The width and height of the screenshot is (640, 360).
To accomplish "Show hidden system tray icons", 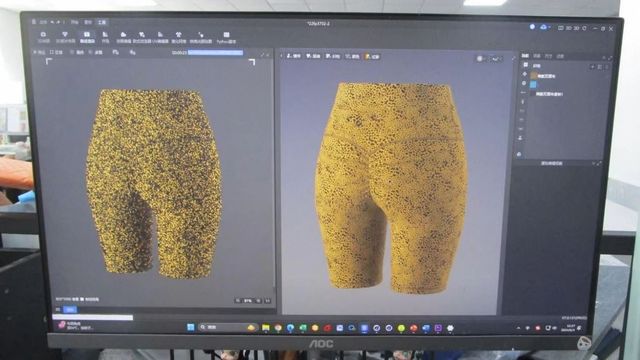I will point(518,328).
